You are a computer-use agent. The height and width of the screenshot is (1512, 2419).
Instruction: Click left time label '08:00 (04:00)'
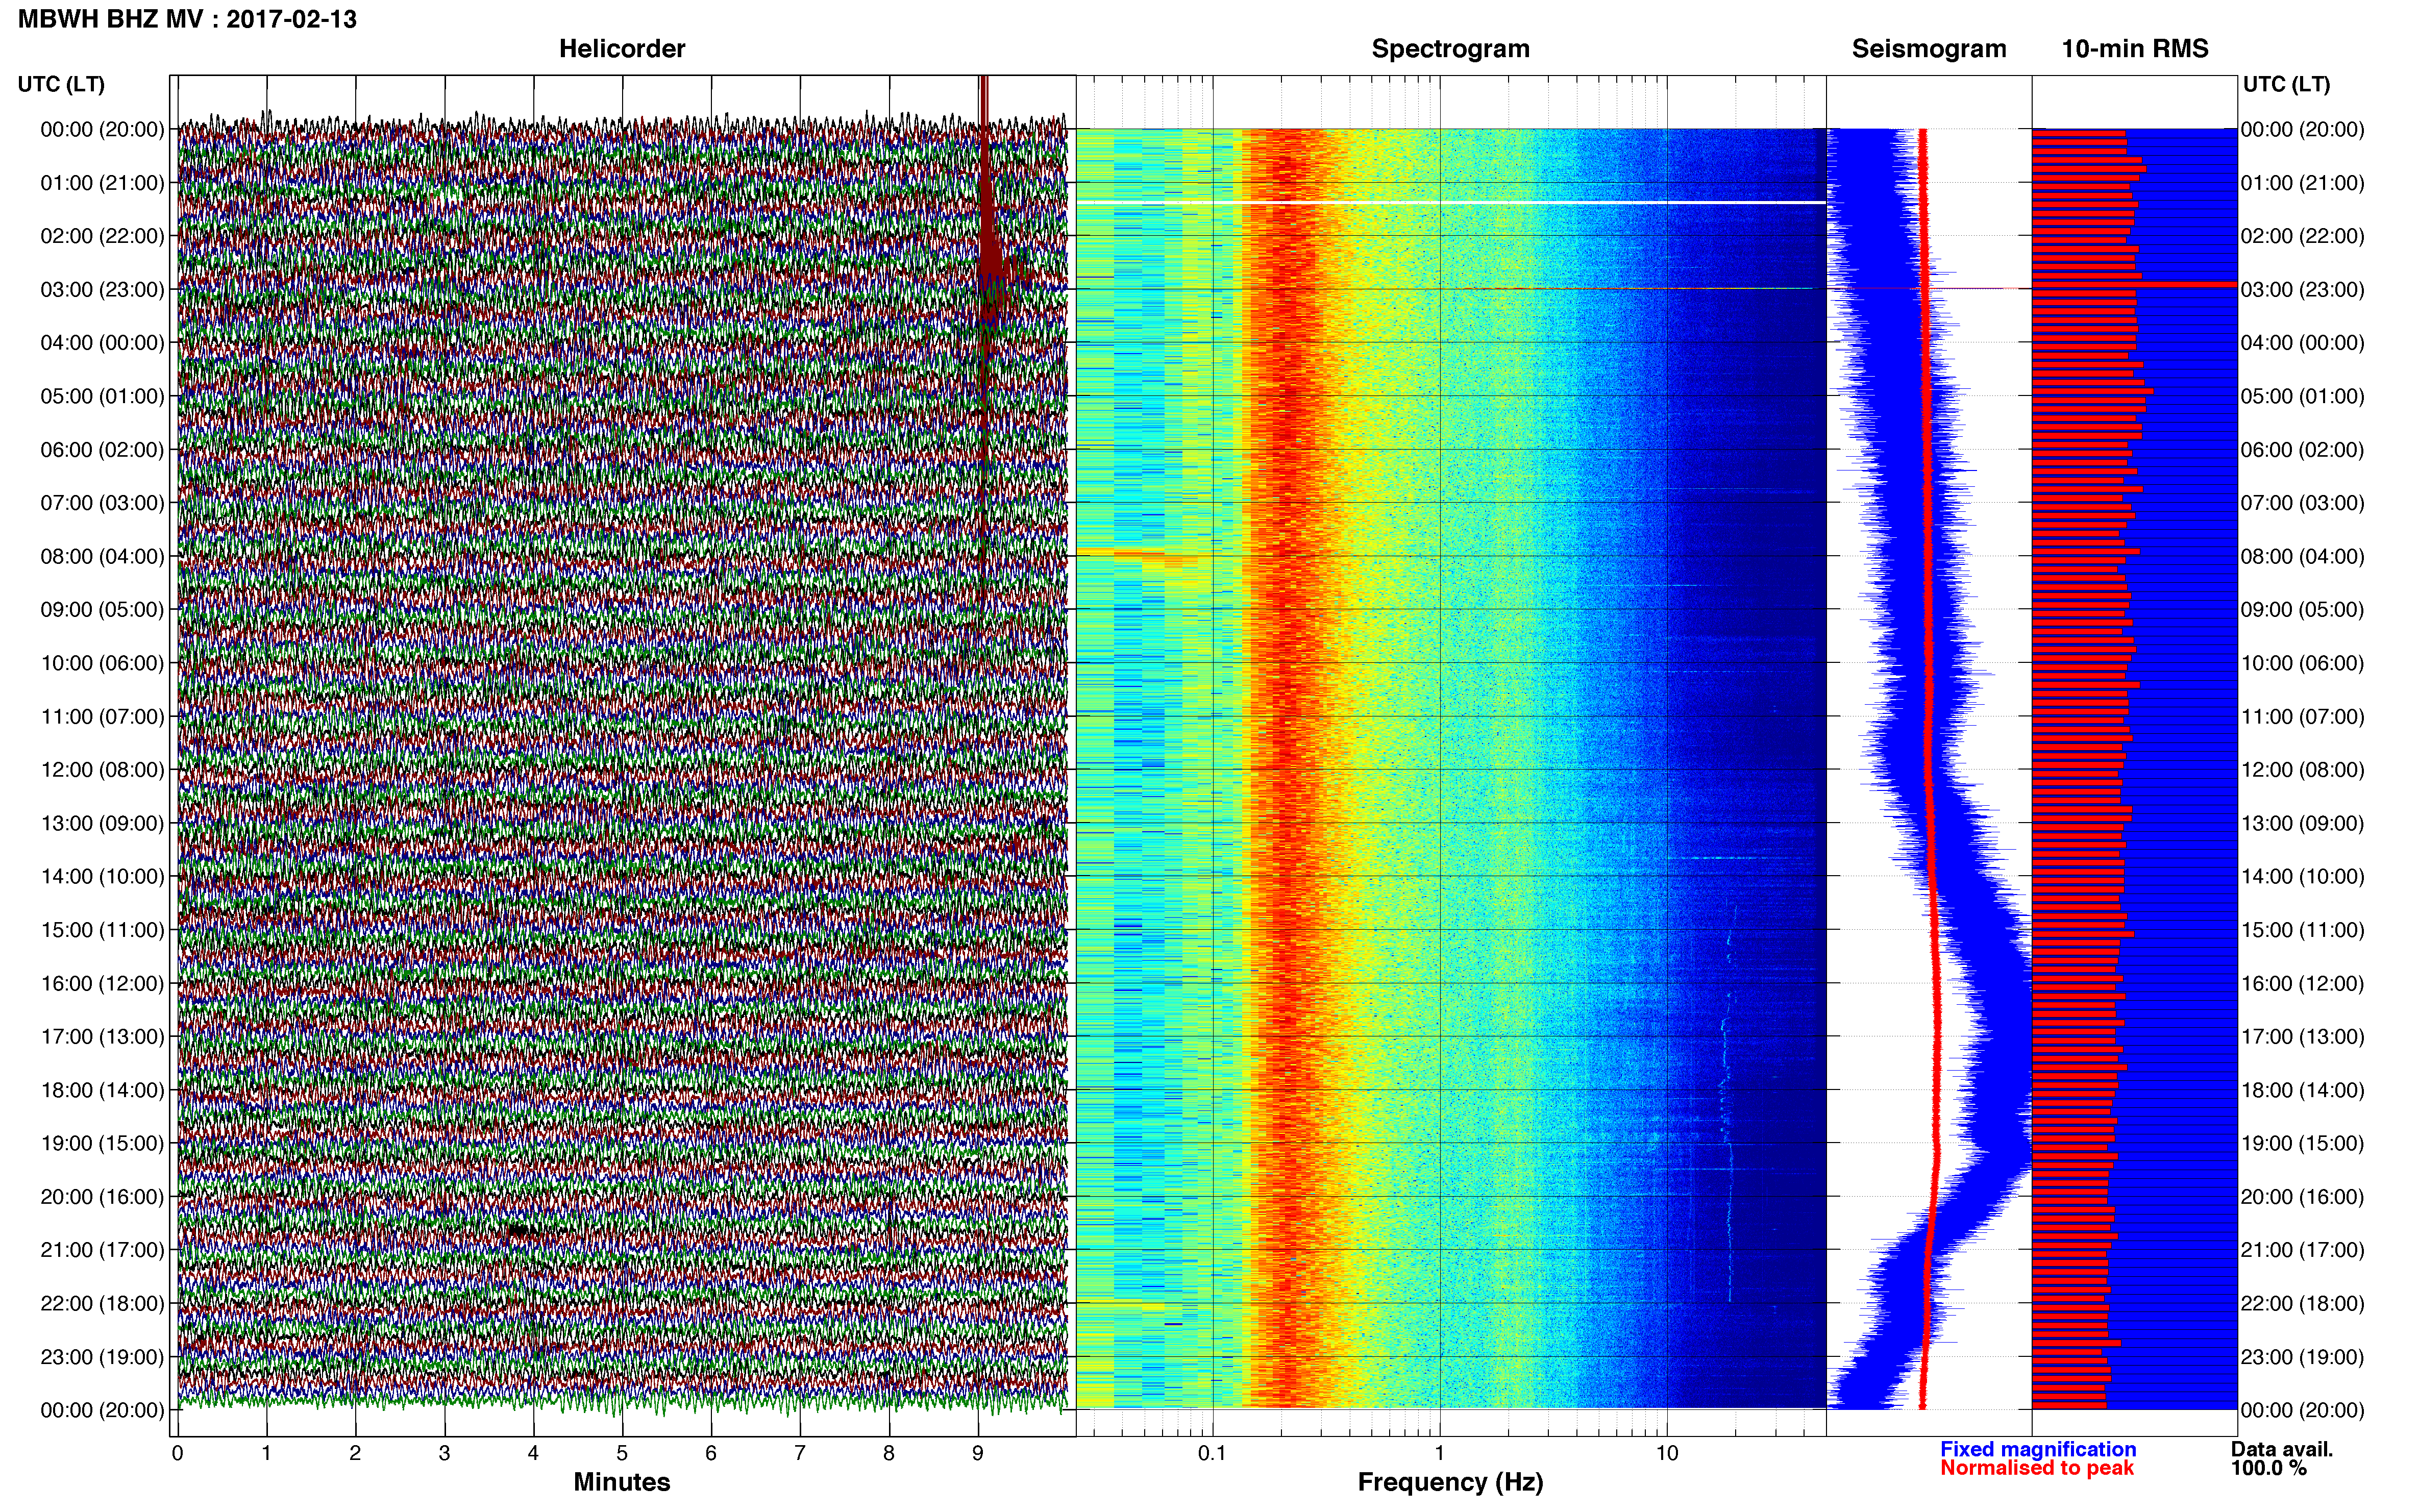(102, 557)
